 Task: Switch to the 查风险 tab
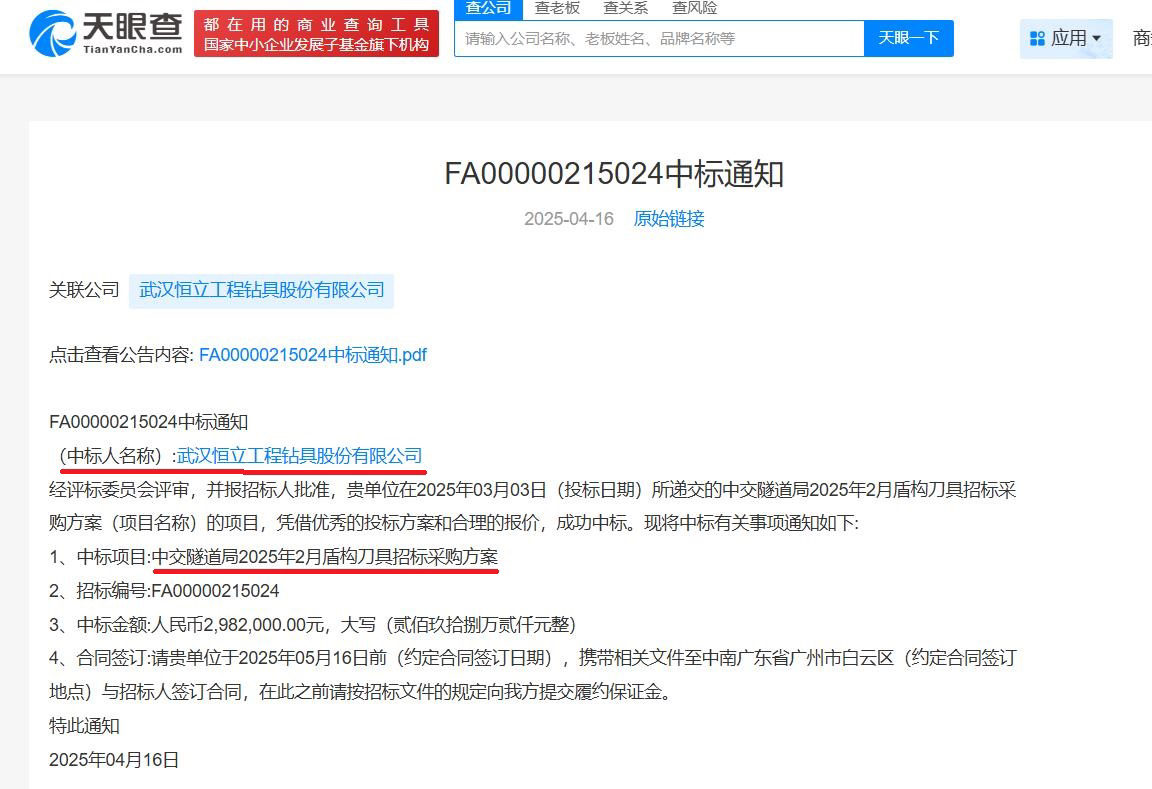click(x=694, y=9)
